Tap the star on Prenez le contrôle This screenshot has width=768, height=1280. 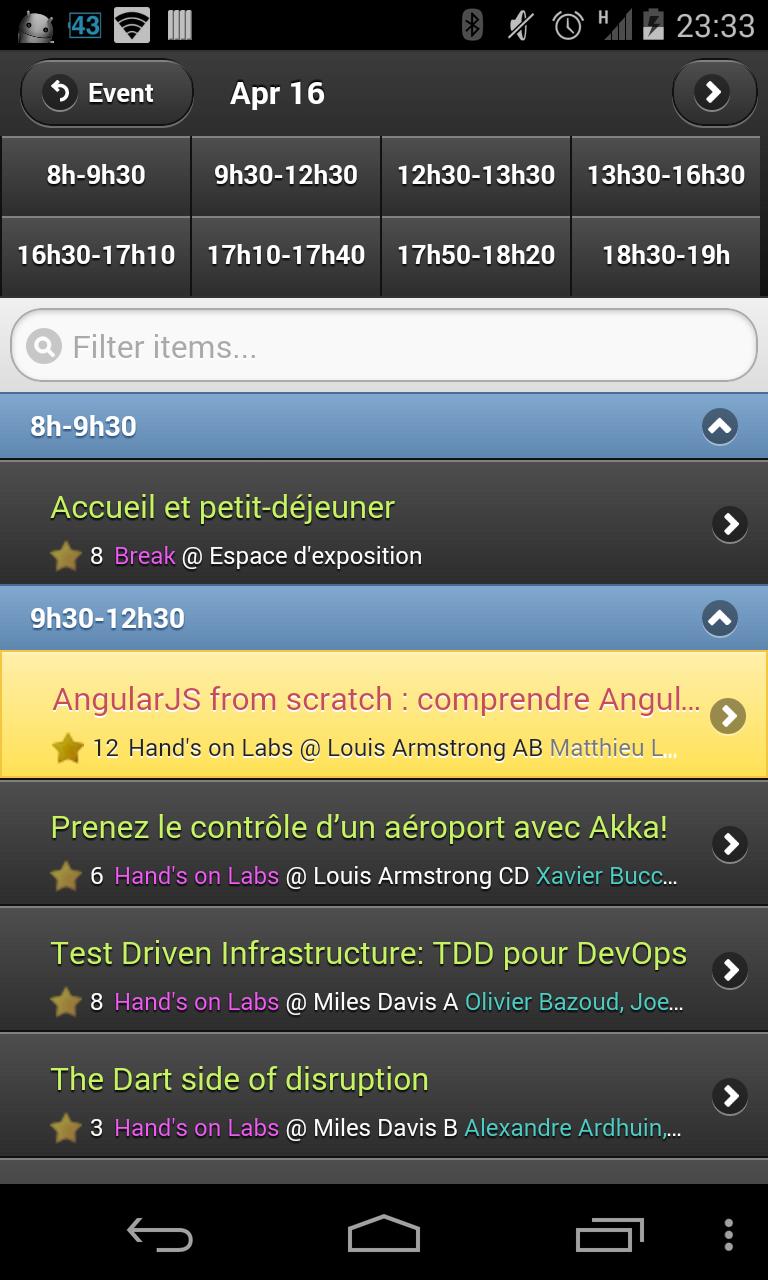tap(66, 876)
